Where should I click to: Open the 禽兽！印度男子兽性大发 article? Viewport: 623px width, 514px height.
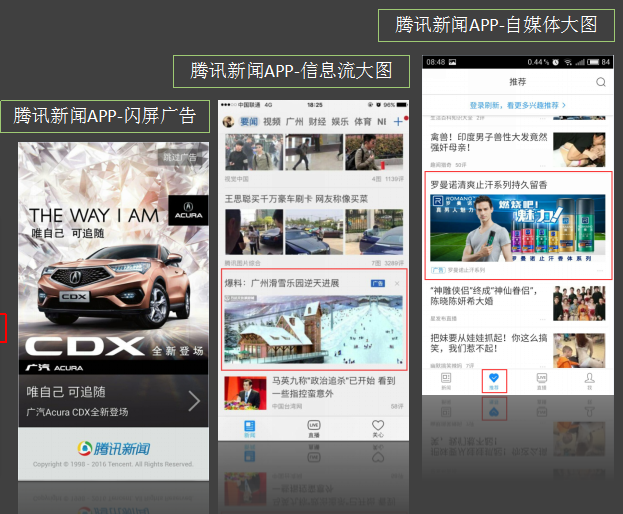click(489, 142)
